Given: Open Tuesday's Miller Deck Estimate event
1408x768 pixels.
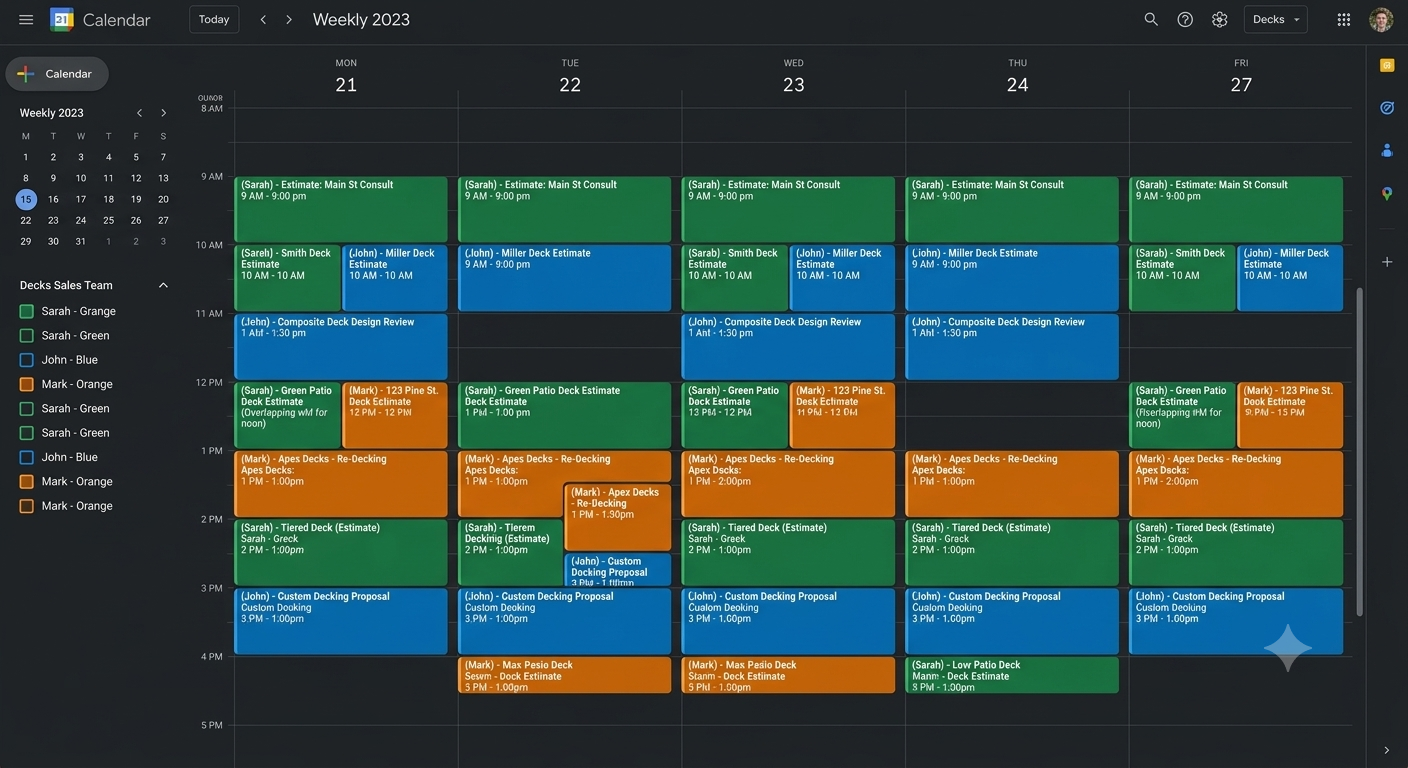Looking at the screenshot, I should [565, 278].
